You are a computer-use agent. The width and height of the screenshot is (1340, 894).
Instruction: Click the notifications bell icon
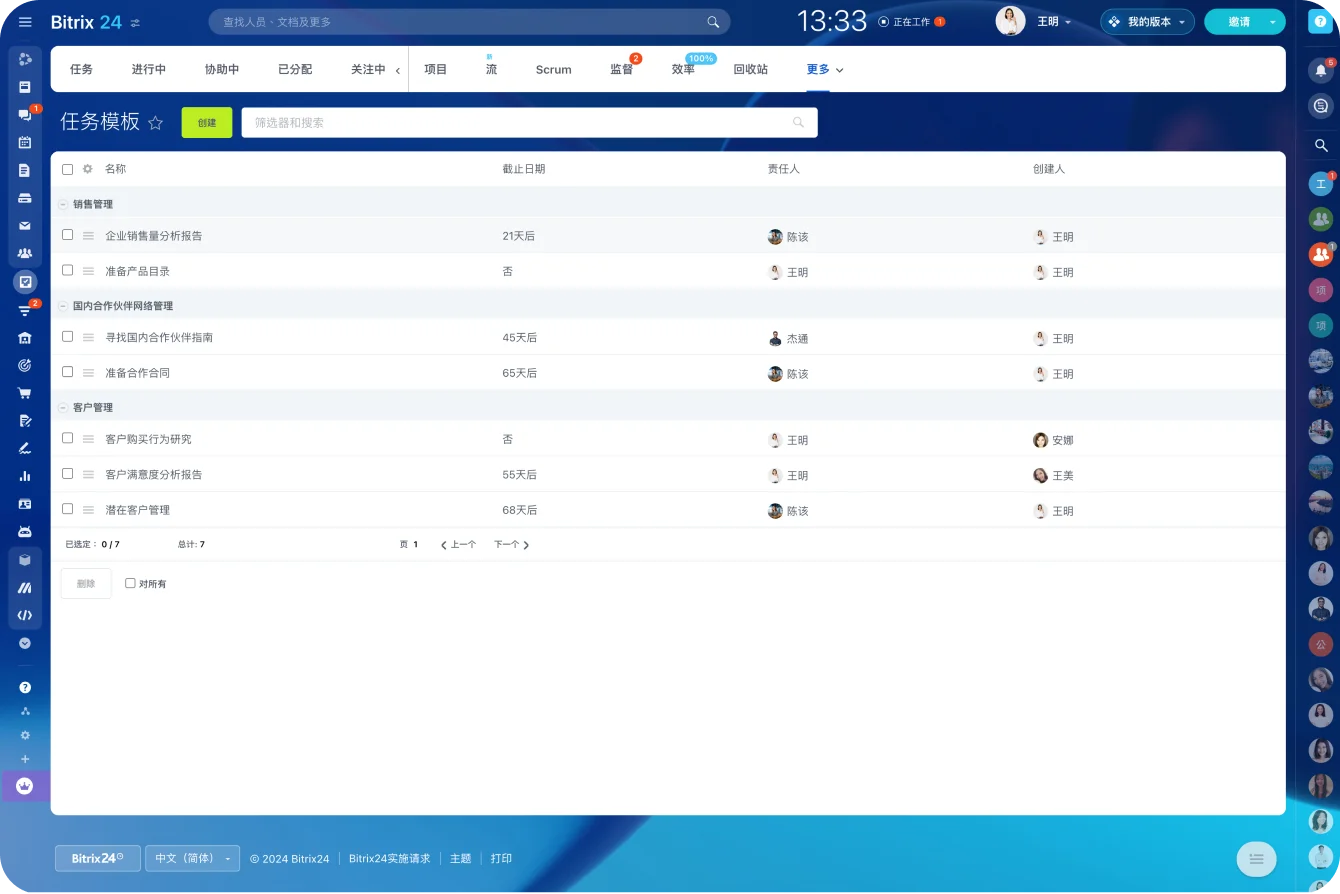coord(1321,71)
